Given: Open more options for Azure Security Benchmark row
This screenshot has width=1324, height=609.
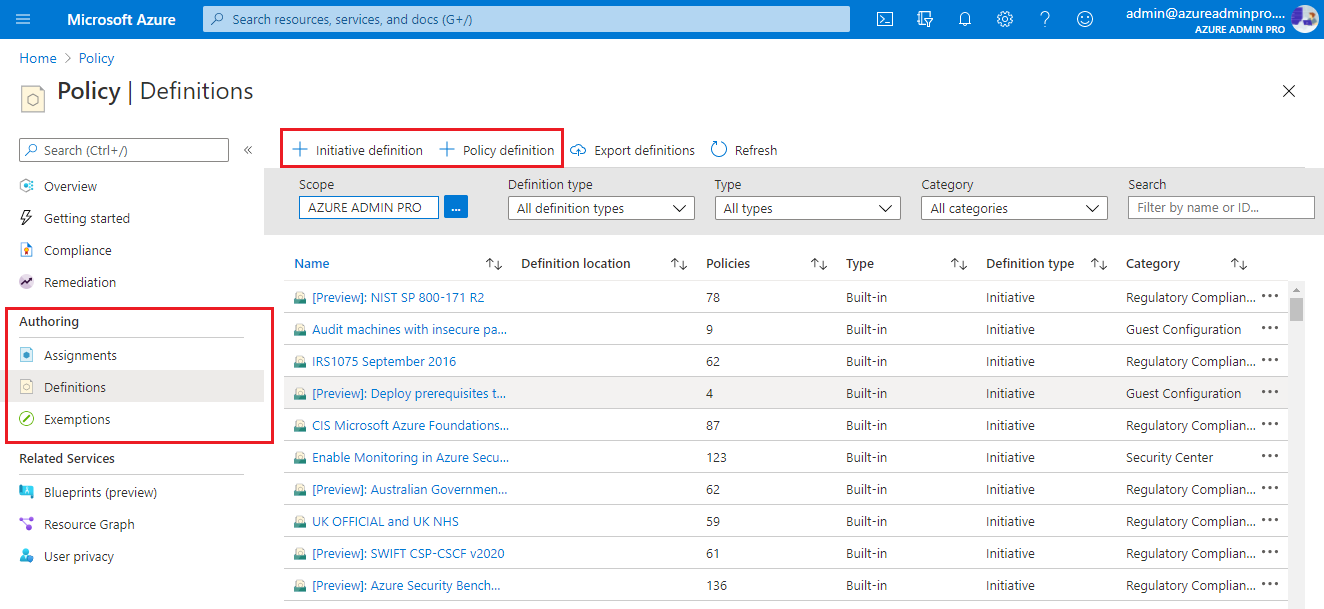Looking at the screenshot, I should coord(1270,584).
